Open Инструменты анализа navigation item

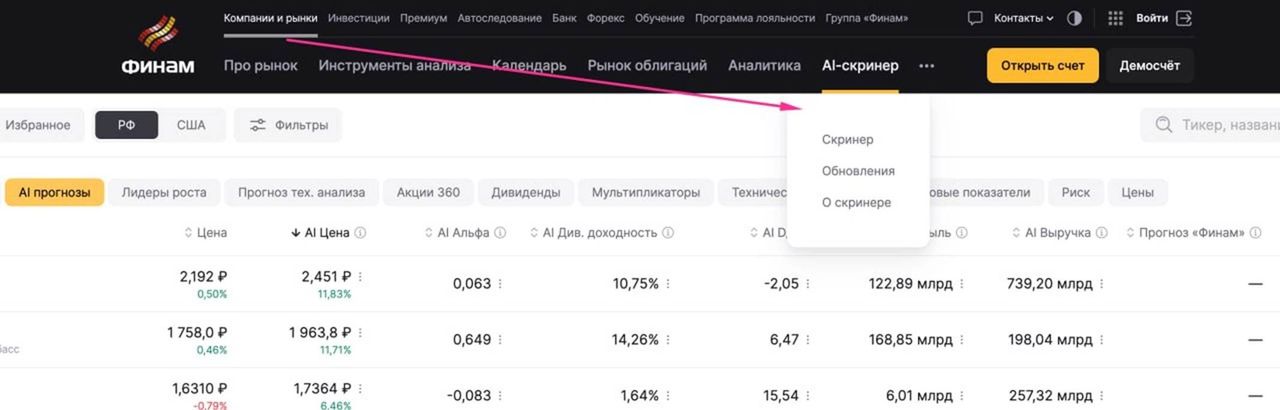pyautogui.click(x=394, y=66)
